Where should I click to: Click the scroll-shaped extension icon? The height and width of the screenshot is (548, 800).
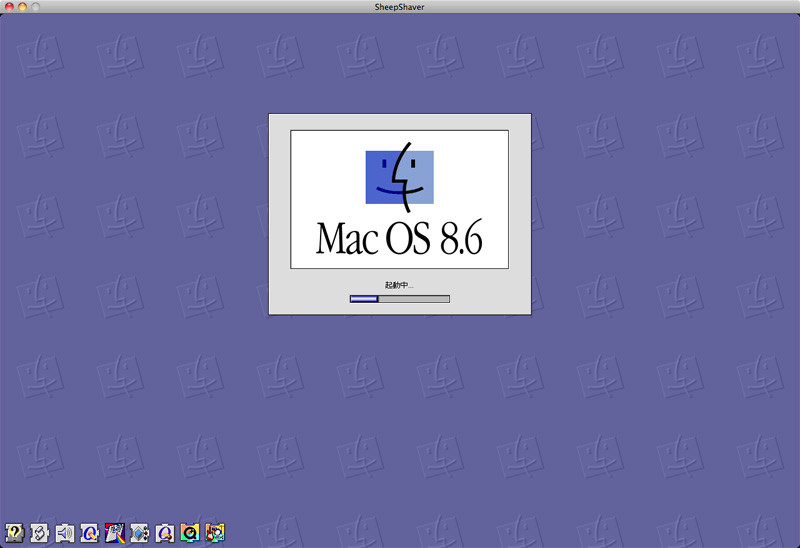pyautogui.click(x=39, y=533)
